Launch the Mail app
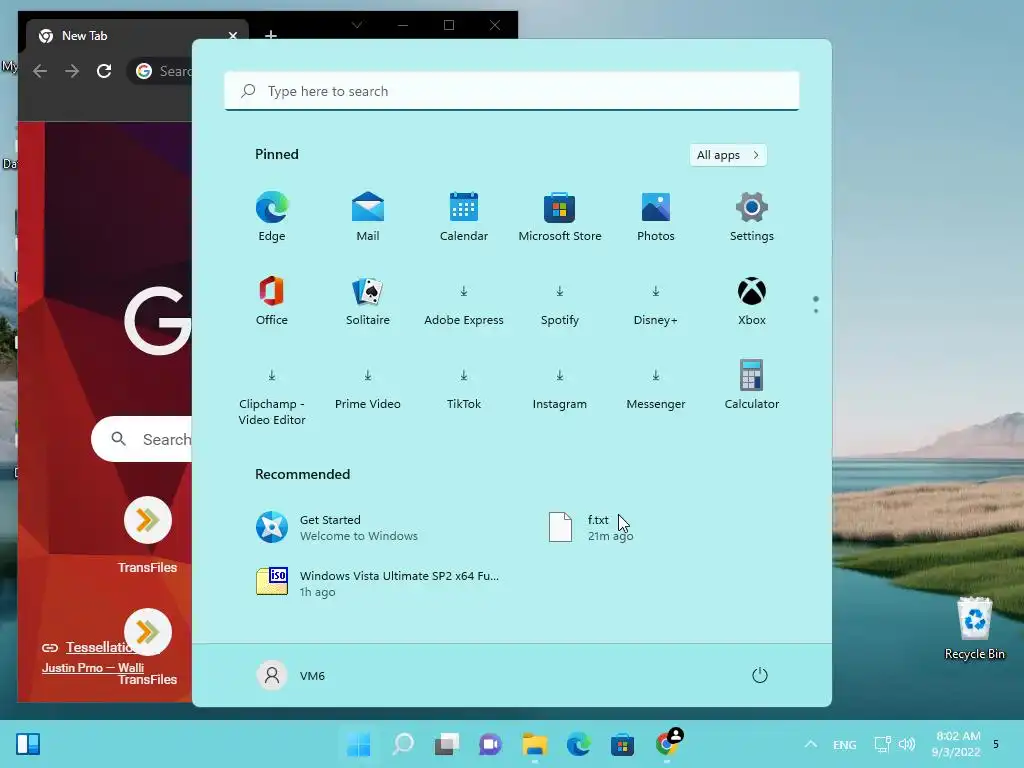Image resolution: width=1024 pixels, height=768 pixels. click(368, 217)
